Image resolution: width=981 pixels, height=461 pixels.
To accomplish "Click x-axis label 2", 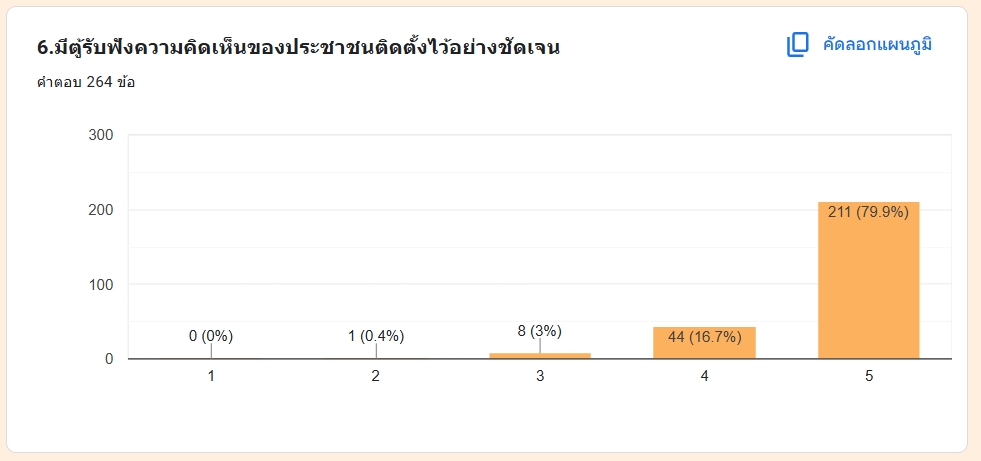I will click(x=376, y=376).
